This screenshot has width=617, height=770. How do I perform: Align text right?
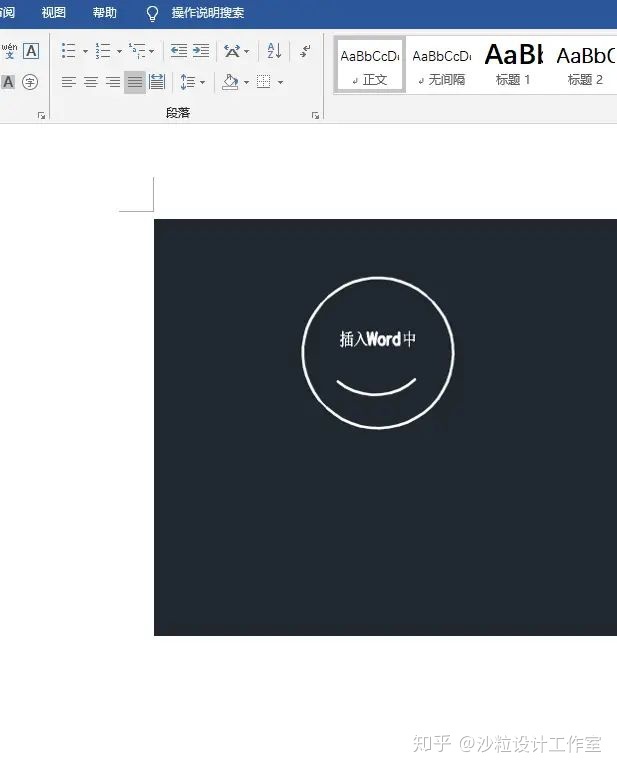[x=113, y=82]
